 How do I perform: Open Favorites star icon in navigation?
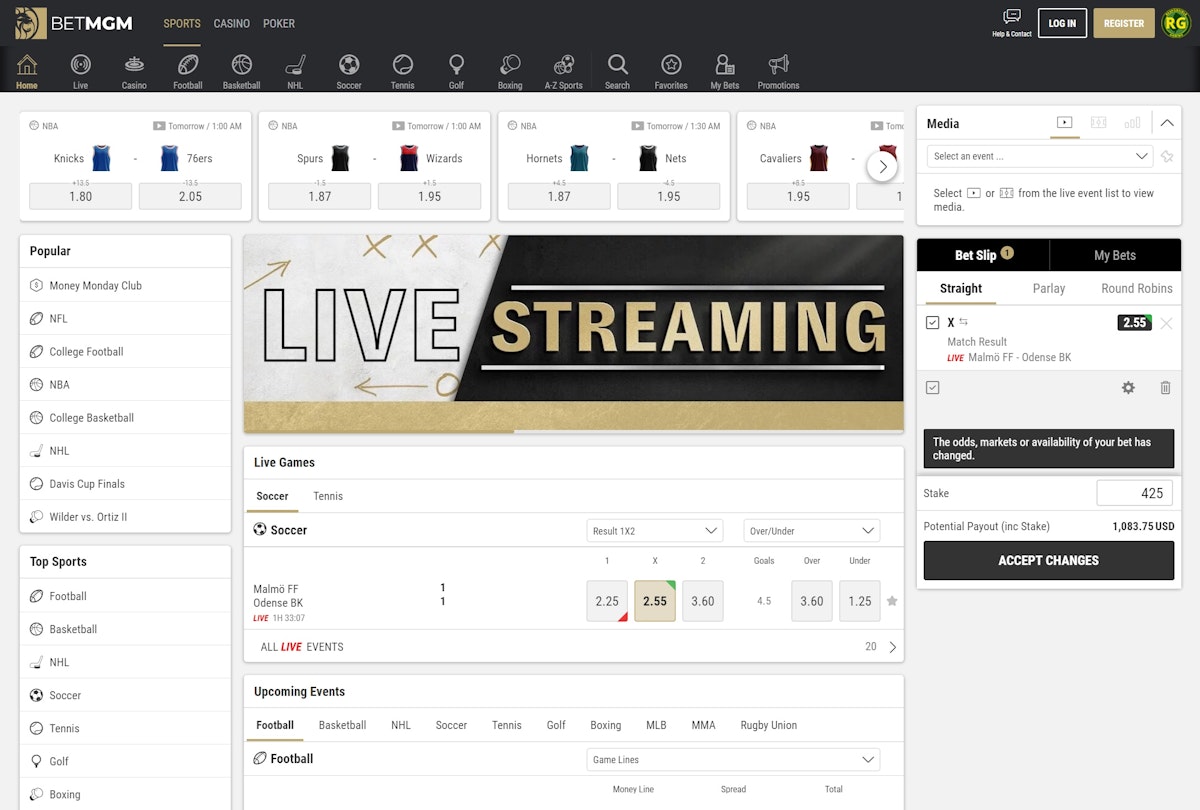(671, 65)
